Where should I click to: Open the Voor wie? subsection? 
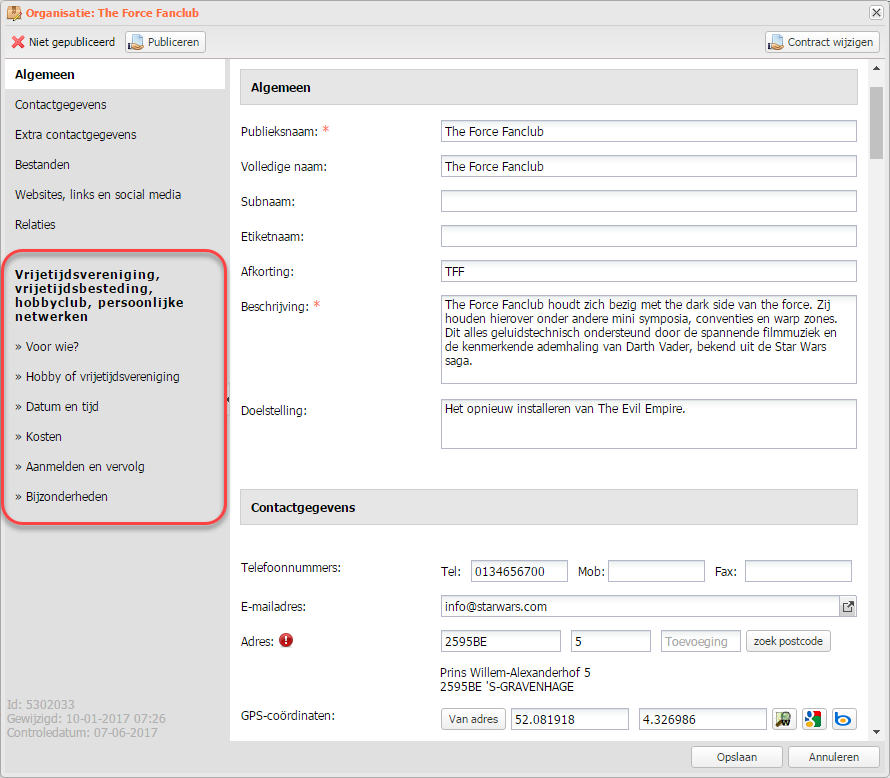(52, 347)
